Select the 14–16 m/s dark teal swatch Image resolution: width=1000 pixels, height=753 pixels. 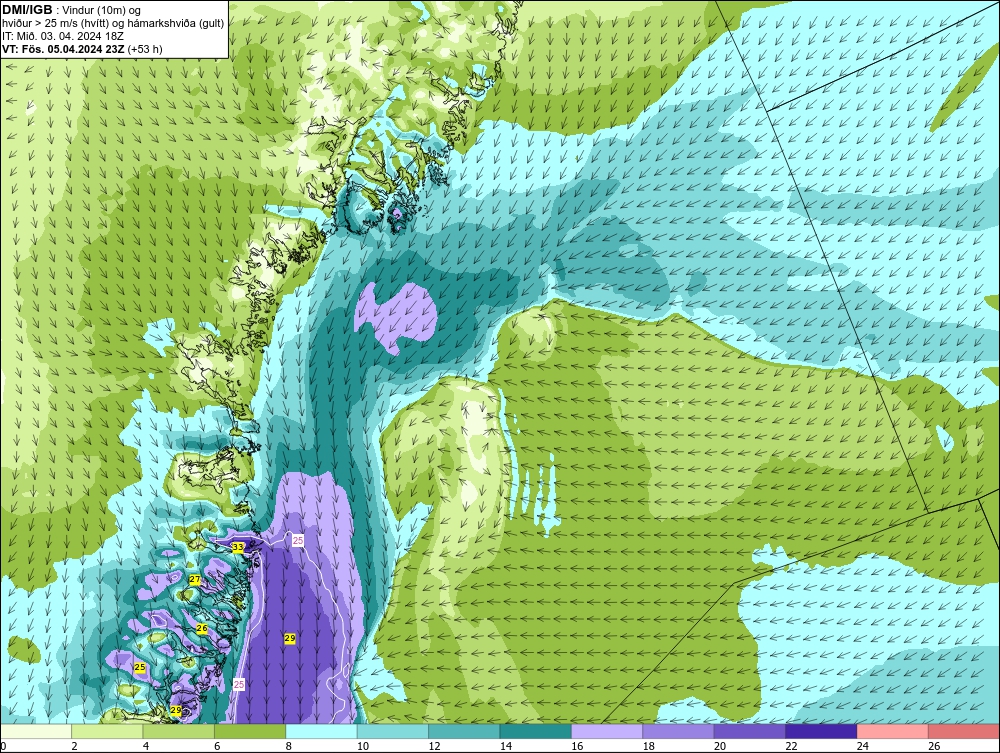pos(536,731)
